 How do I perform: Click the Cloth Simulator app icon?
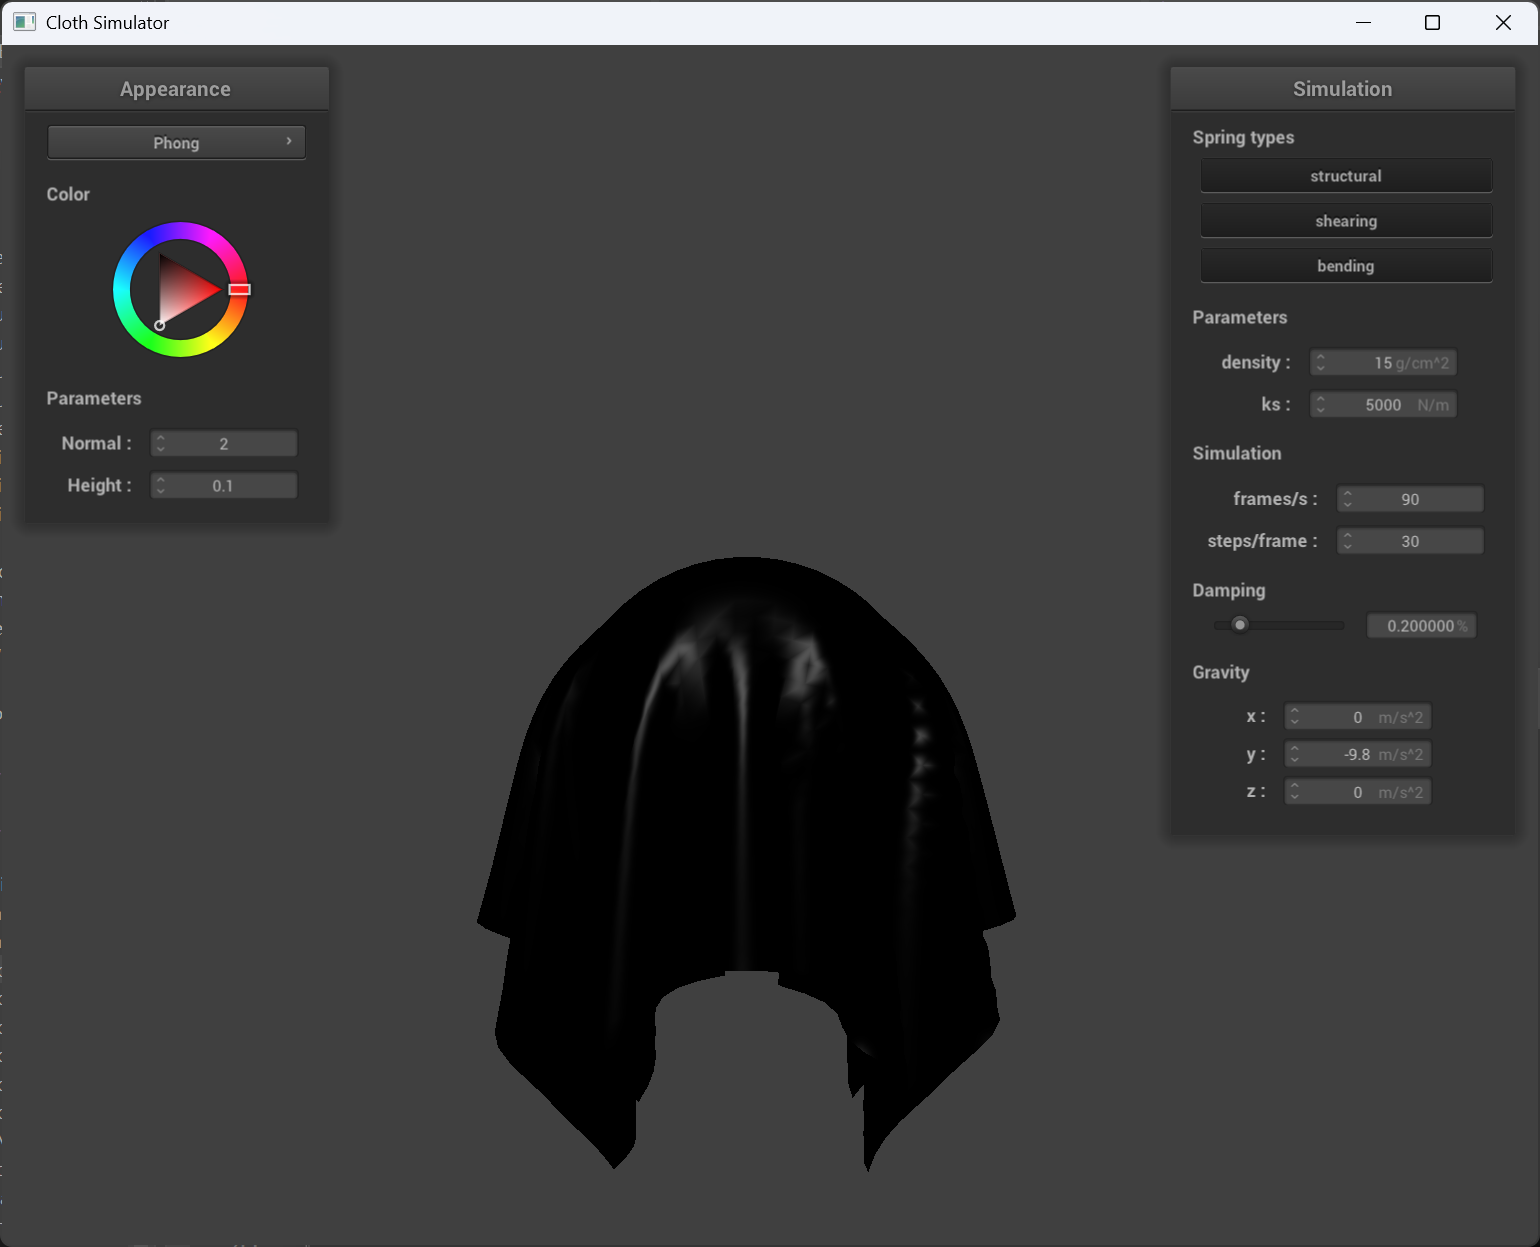pos(25,22)
